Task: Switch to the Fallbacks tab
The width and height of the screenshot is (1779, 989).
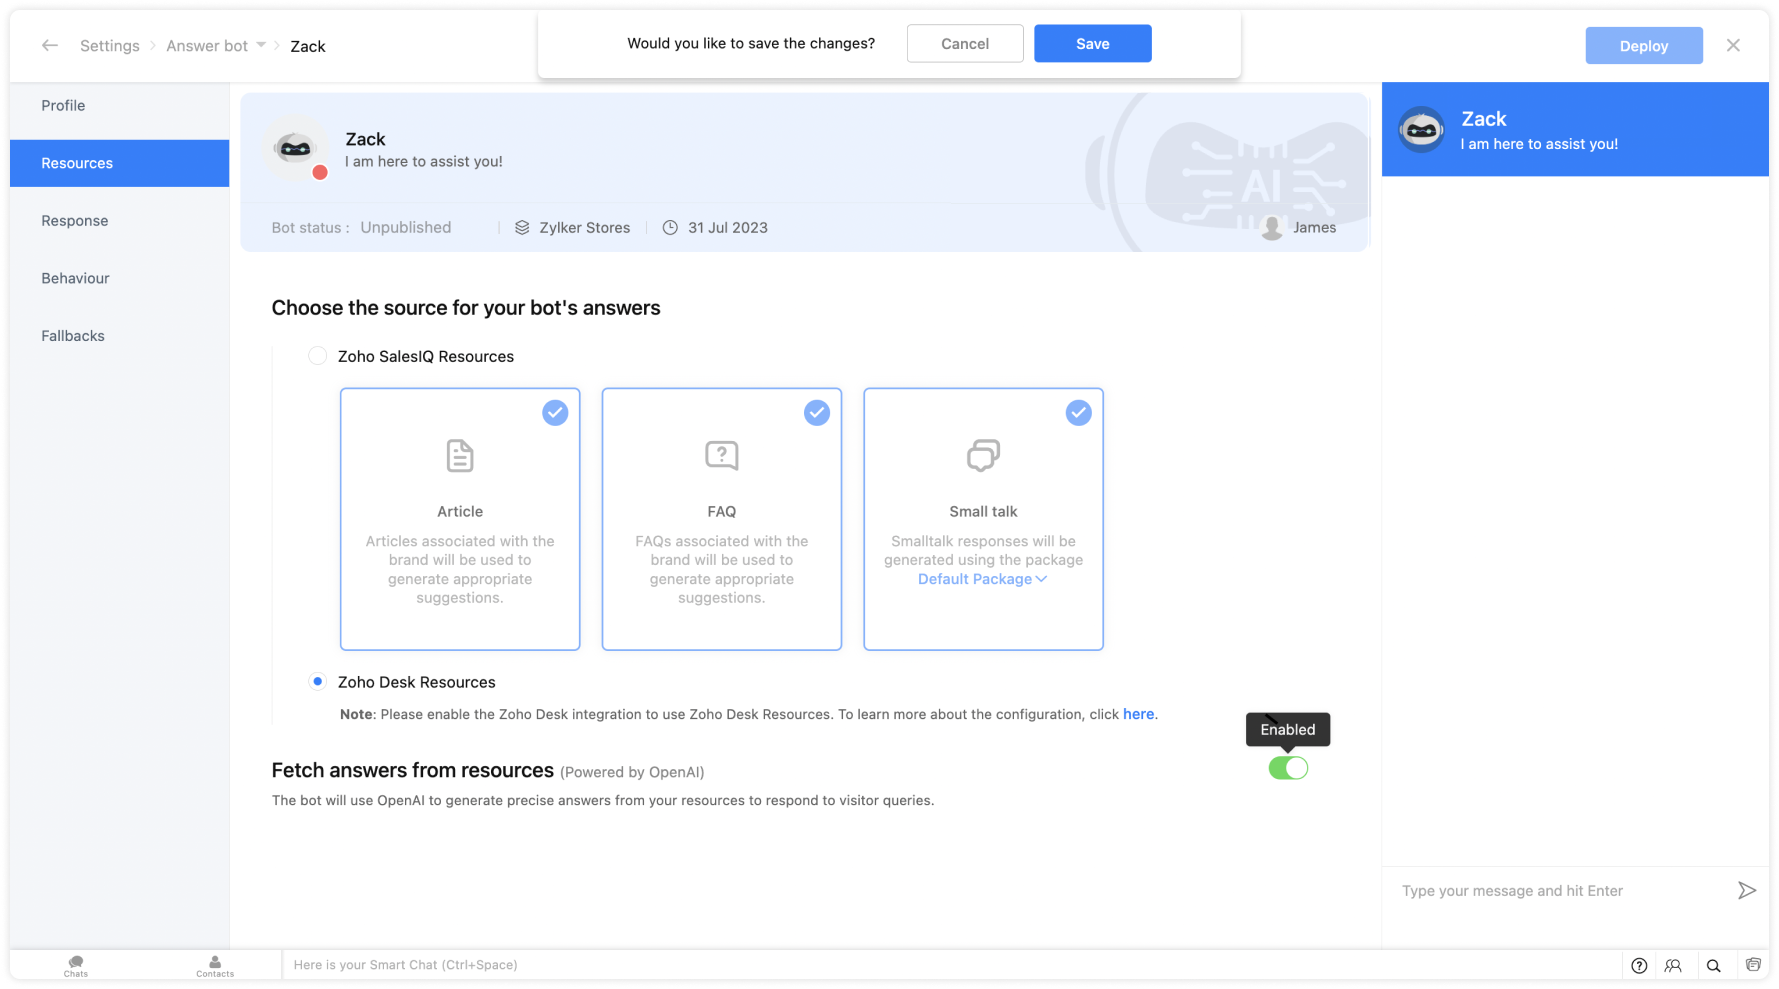Action: click(x=119, y=336)
